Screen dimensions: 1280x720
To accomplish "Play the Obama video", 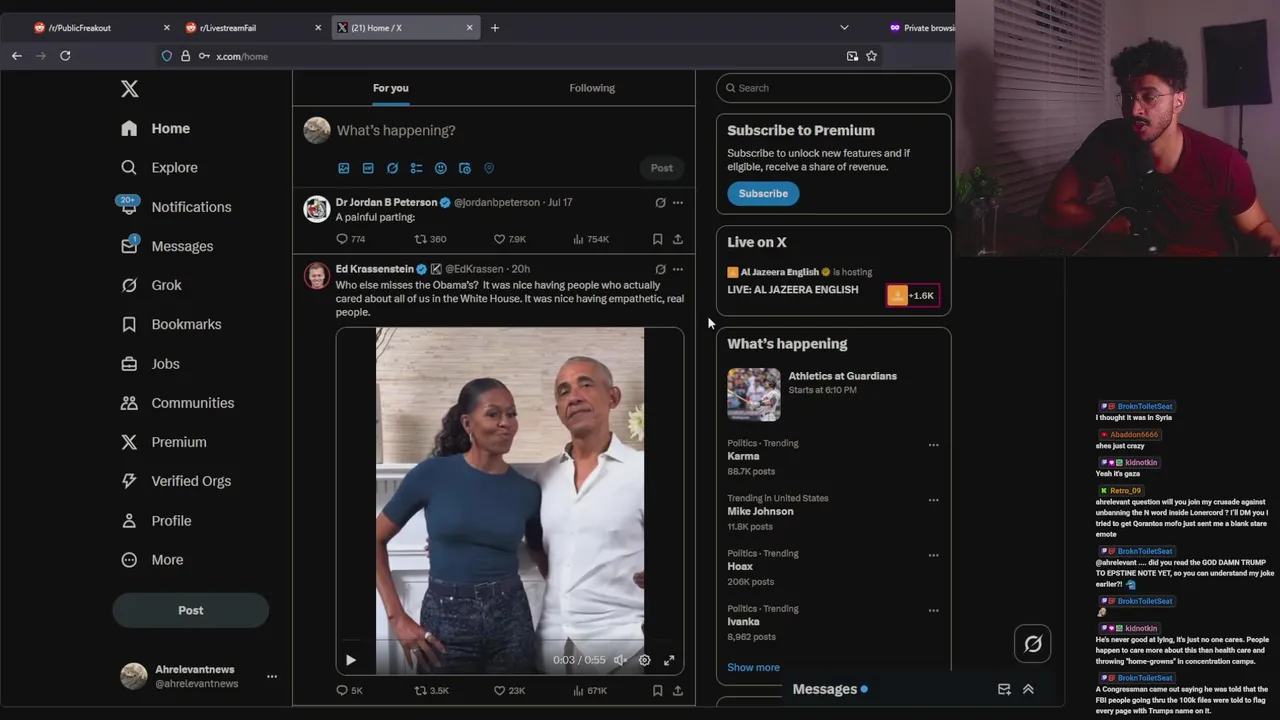I will pos(350,660).
